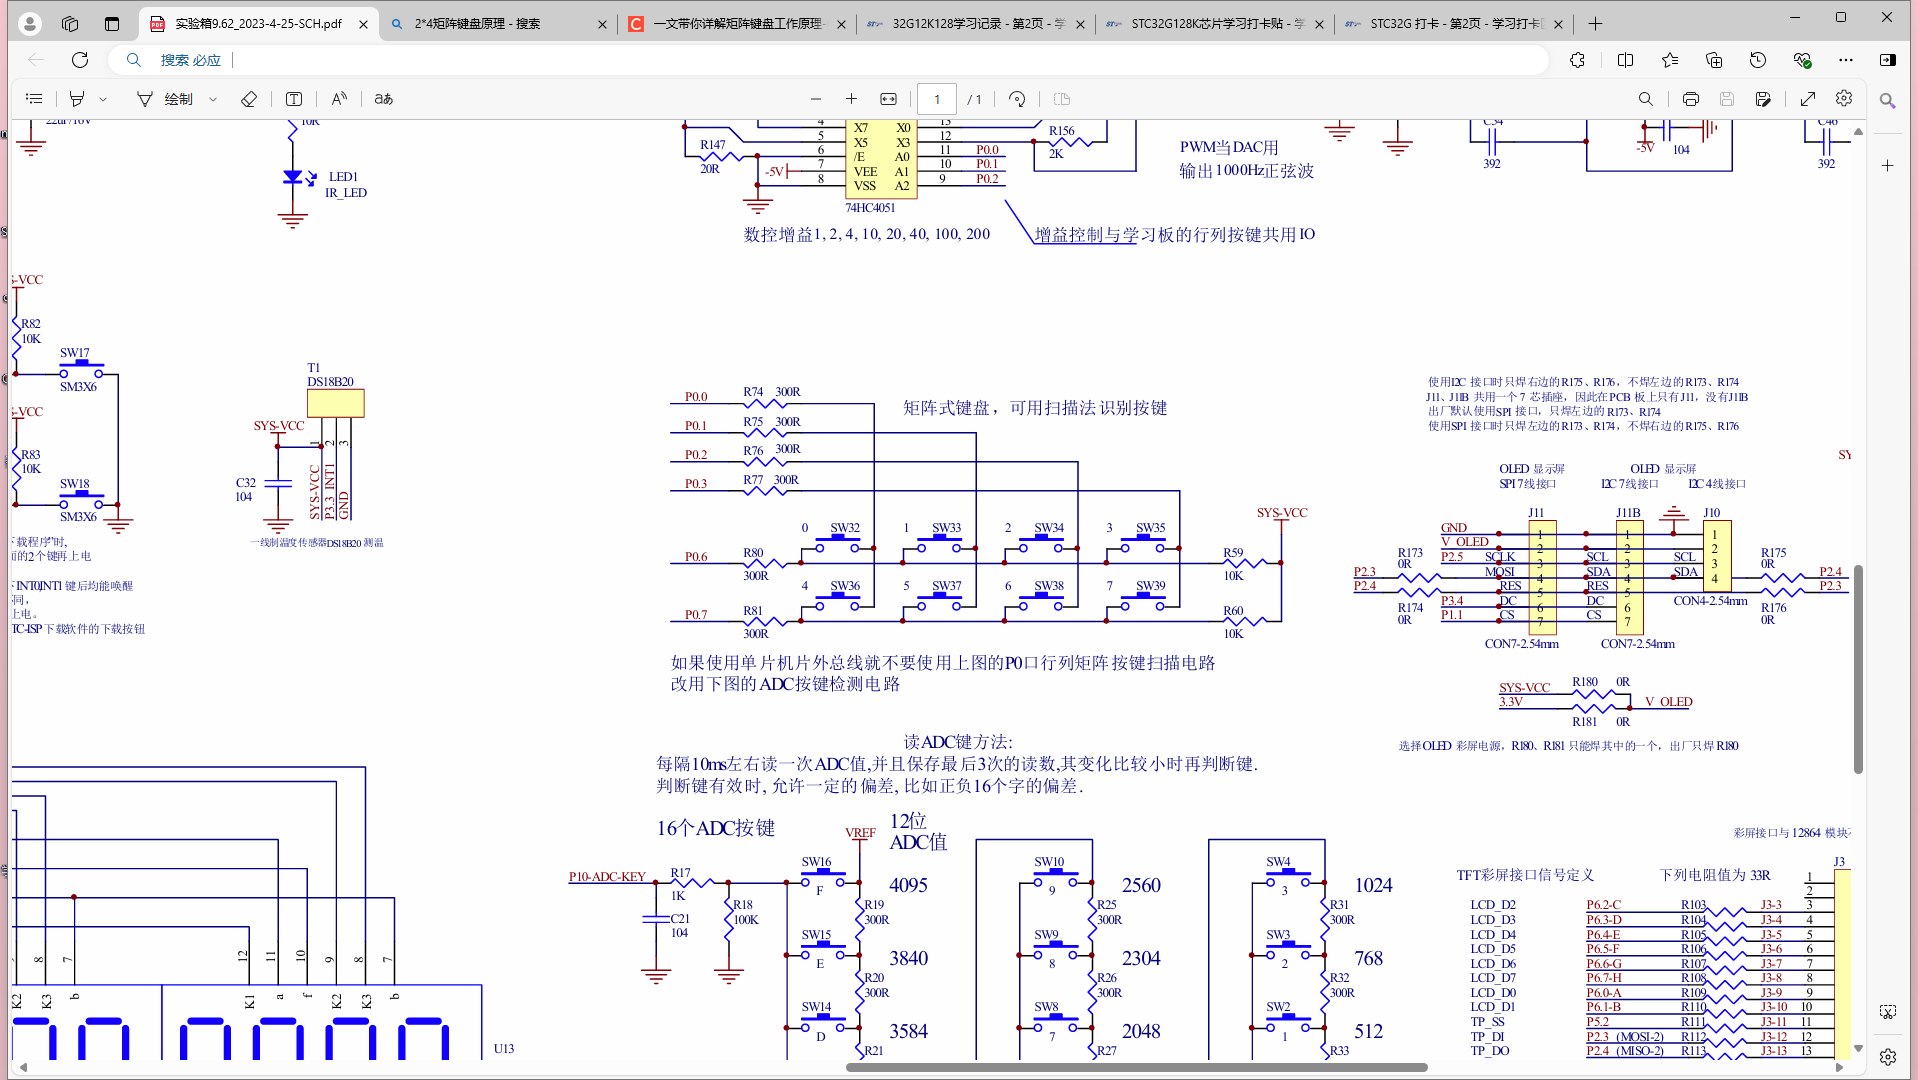The height and width of the screenshot is (1080, 1918).
Task: Open workspaces menu
Action: tap(70, 23)
